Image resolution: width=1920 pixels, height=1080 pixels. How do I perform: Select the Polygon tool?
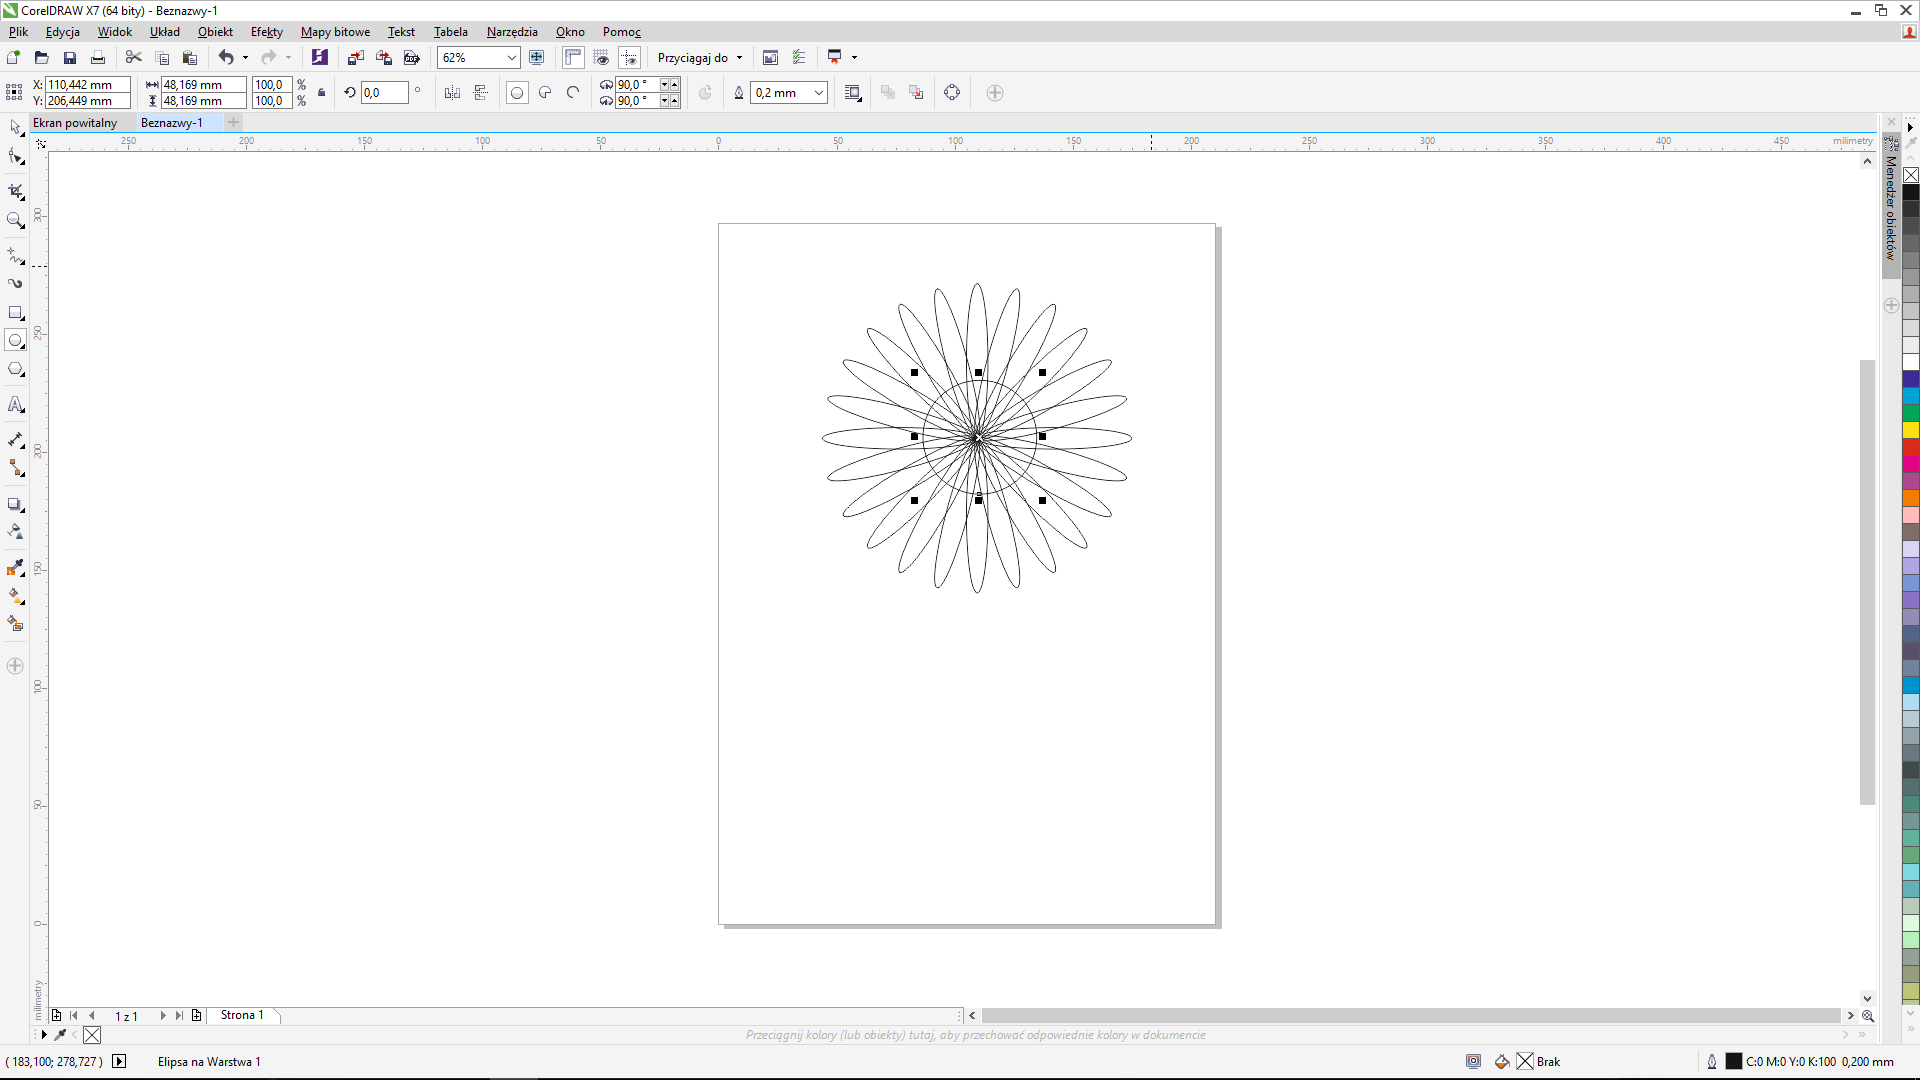point(15,370)
